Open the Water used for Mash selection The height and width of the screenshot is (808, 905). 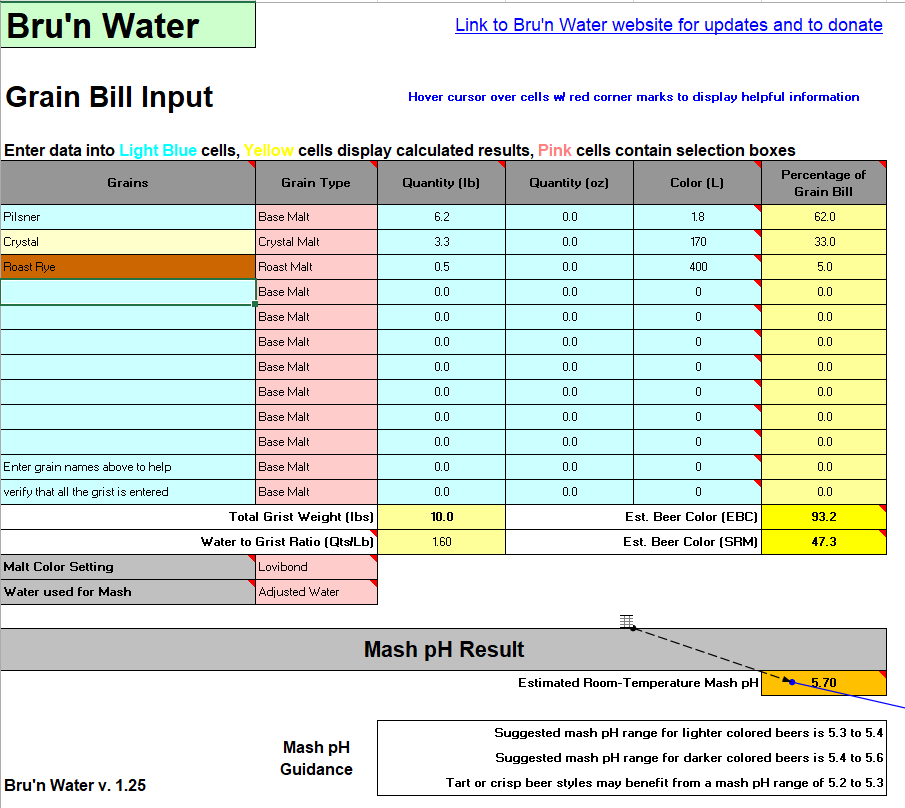[x=316, y=592]
